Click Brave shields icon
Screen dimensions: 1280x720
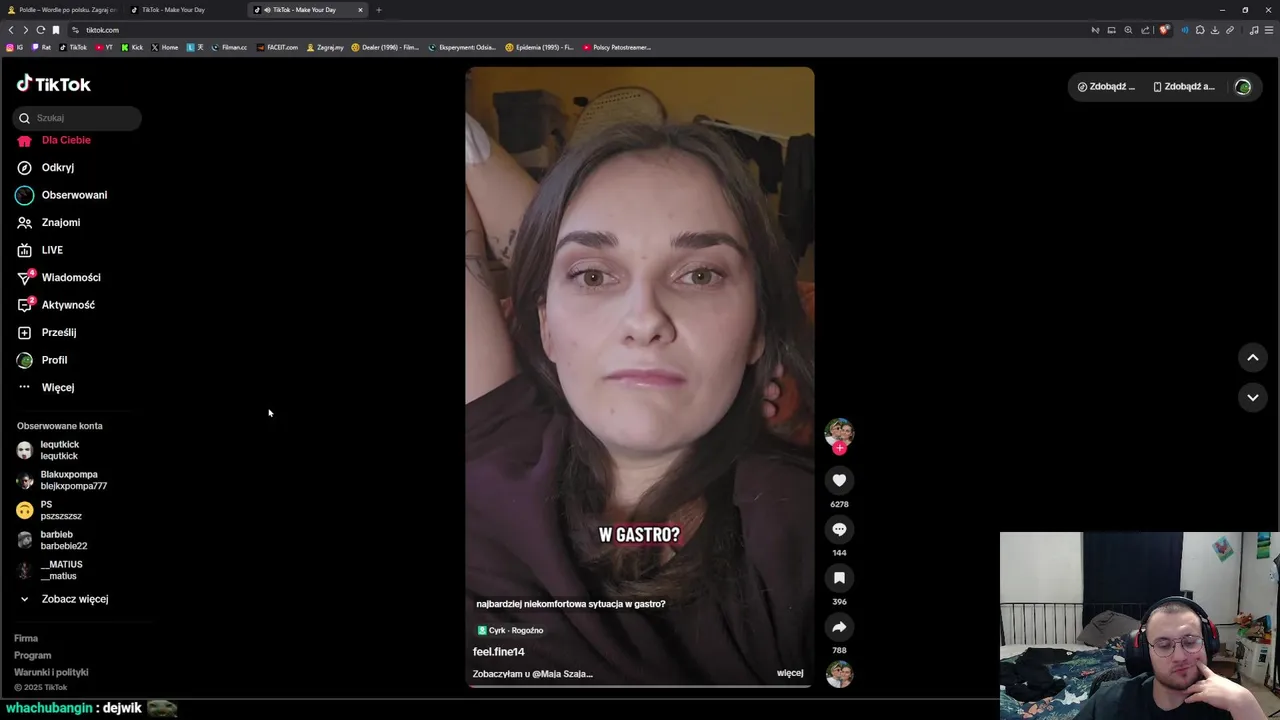click(1164, 30)
